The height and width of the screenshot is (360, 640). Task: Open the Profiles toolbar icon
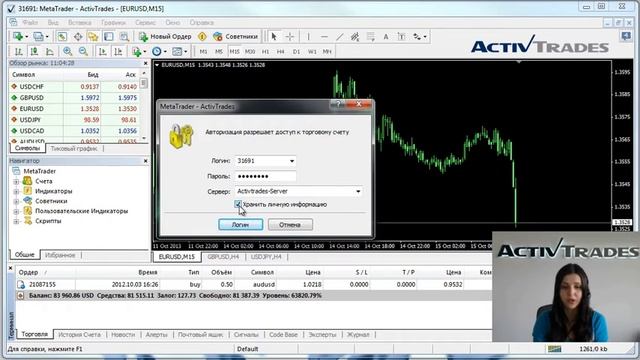click(38, 37)
